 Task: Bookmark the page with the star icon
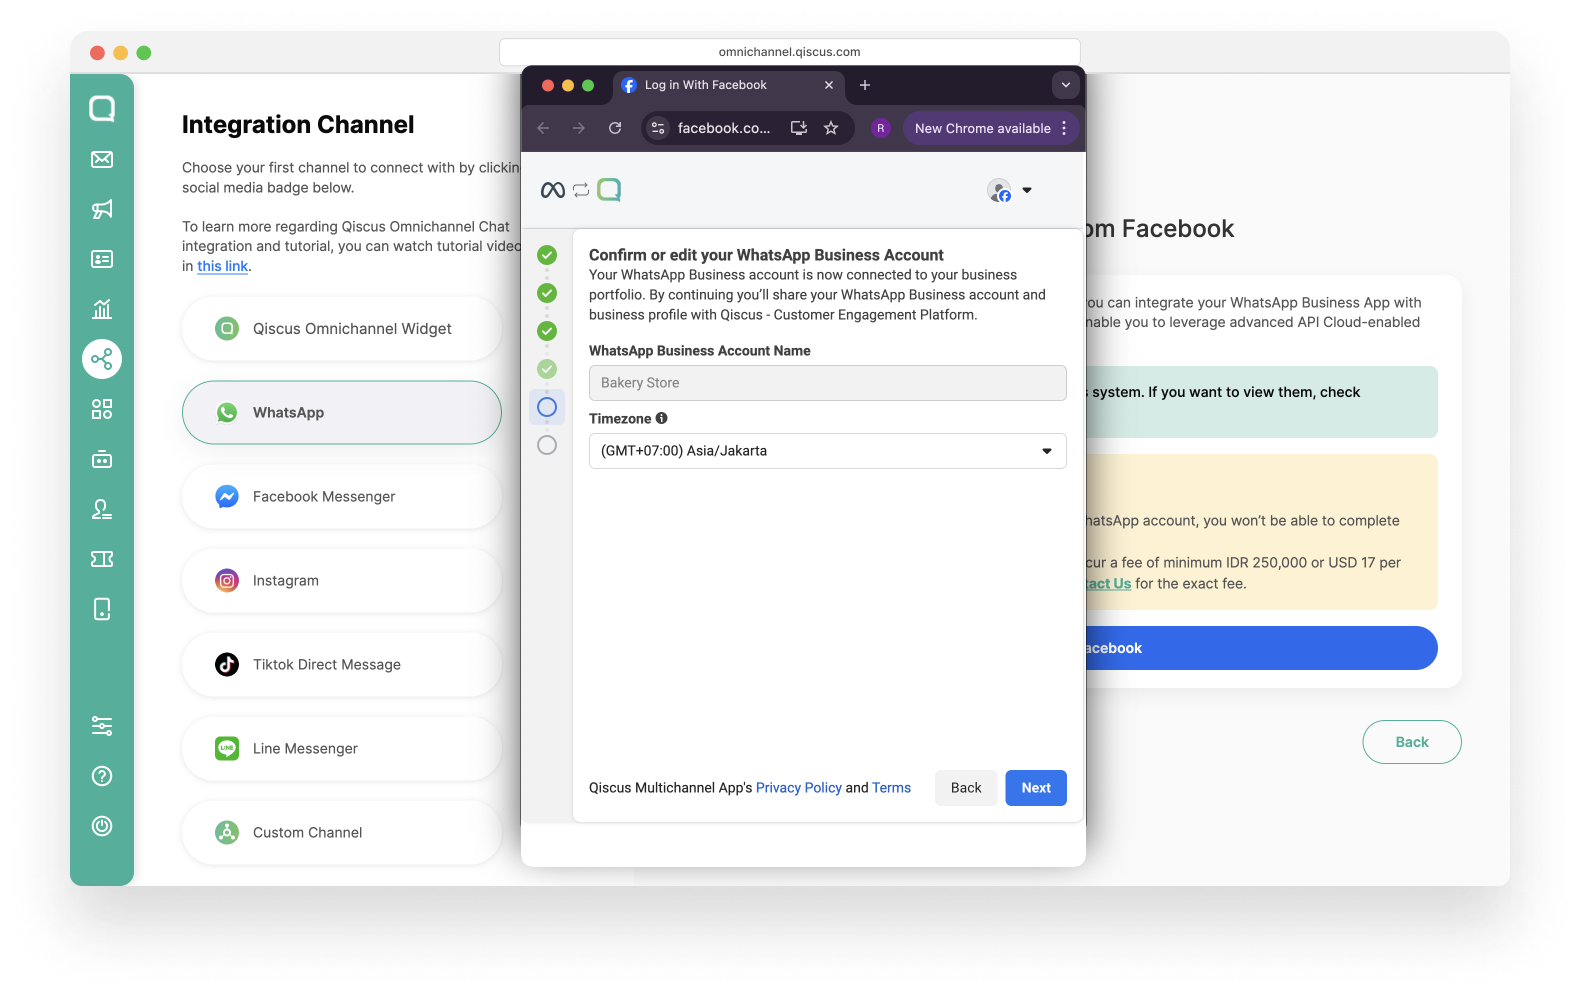pos(831,128)
